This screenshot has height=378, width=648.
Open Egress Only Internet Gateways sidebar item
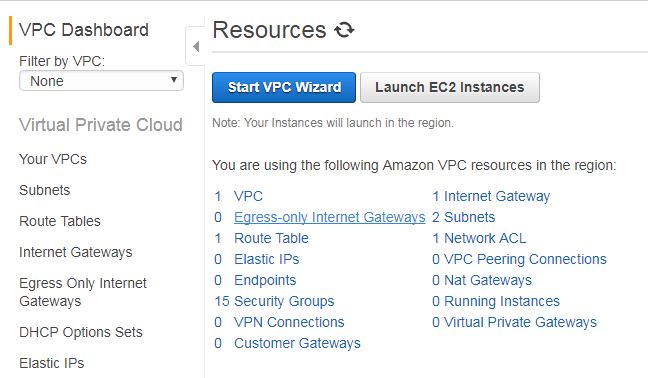[x=83, y=292]
